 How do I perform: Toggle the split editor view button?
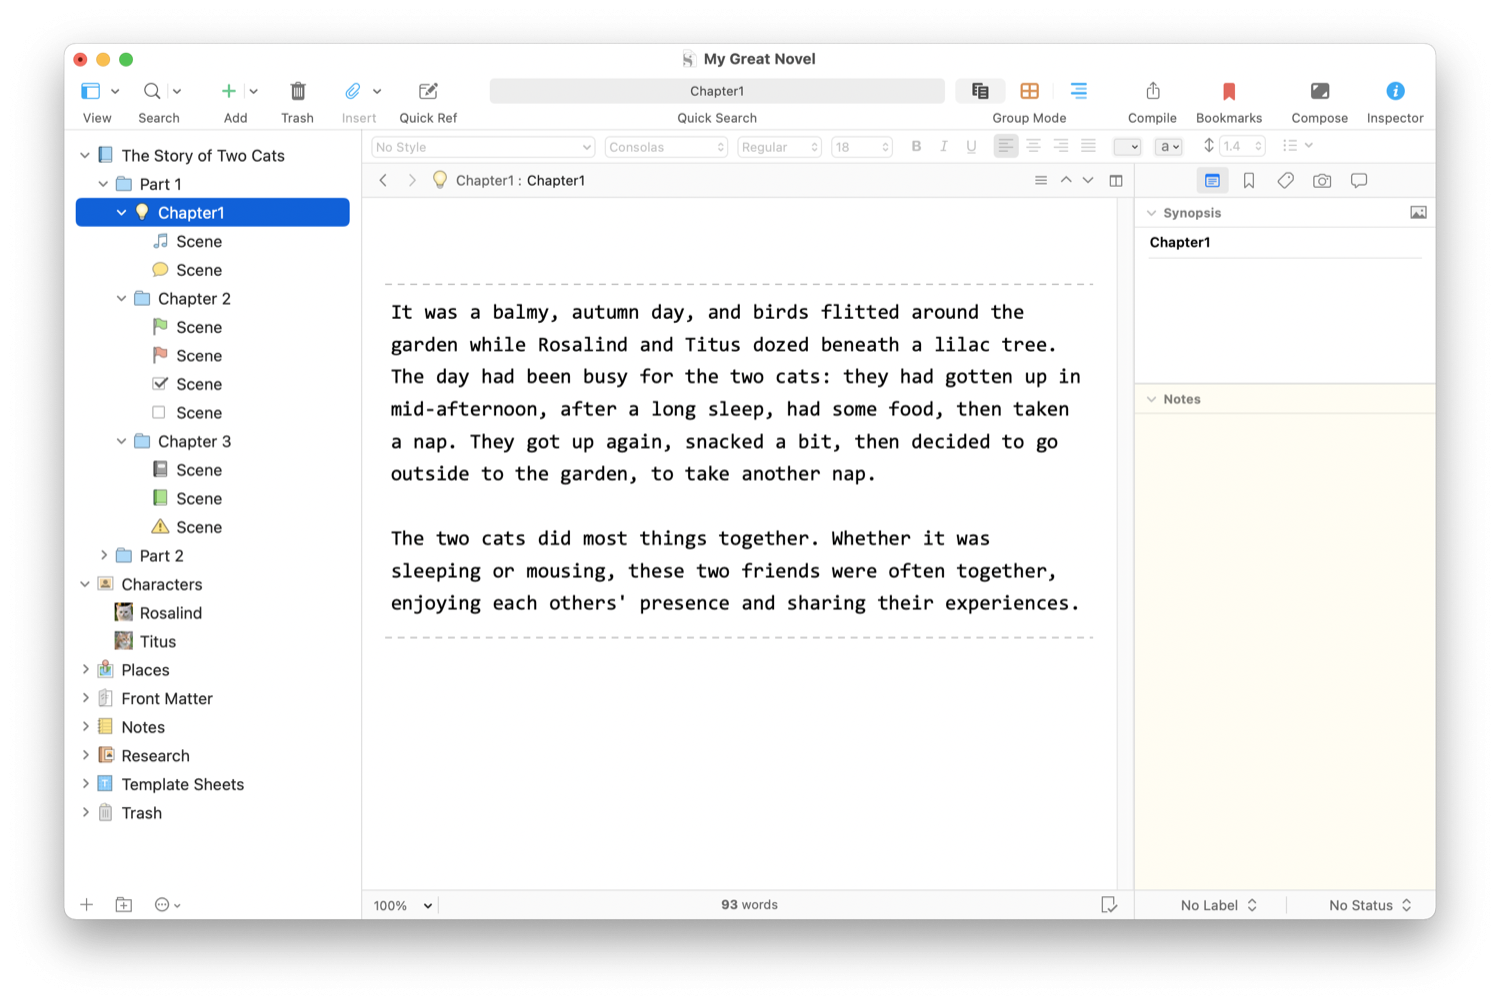point(1116,181)
